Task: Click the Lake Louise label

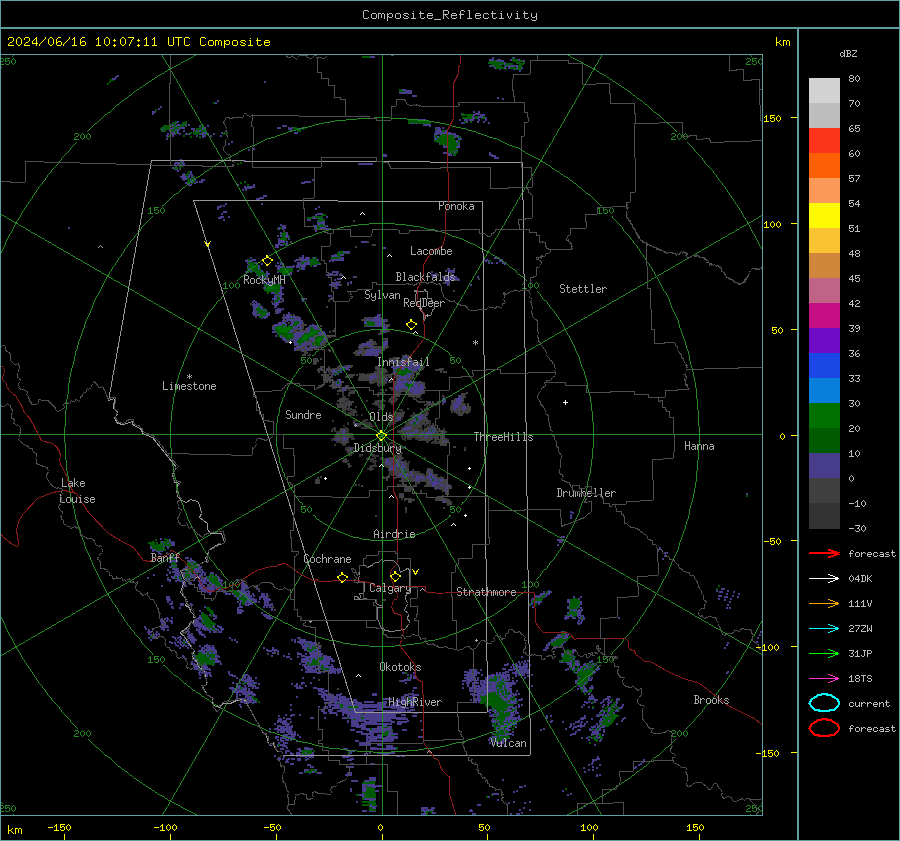Action: pos(77,491)
